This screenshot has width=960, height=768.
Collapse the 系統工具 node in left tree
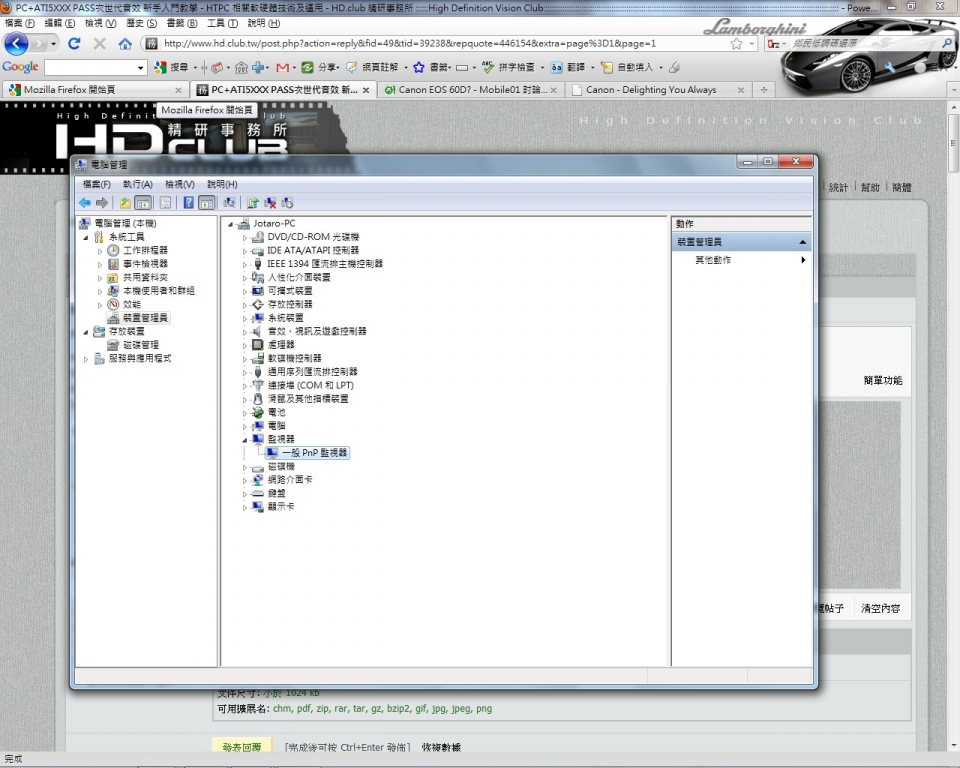coord(86,237)
